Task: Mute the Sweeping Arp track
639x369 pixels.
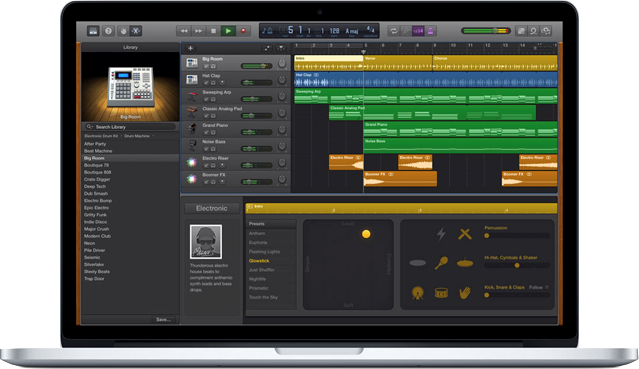Action: tap(206, 99)
